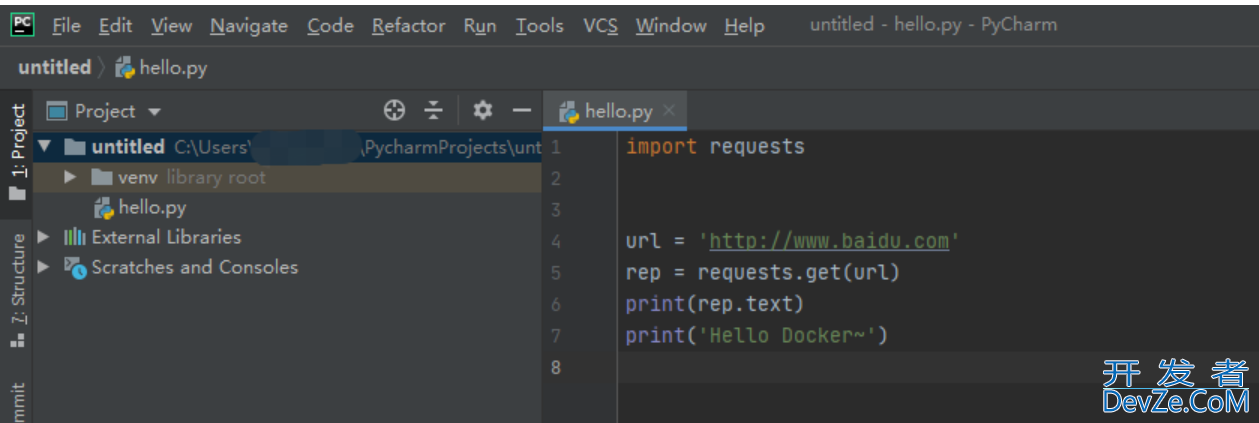Screen dimensions: 1259x423
Task: Open the View menu
Action: tap(171, 26)
